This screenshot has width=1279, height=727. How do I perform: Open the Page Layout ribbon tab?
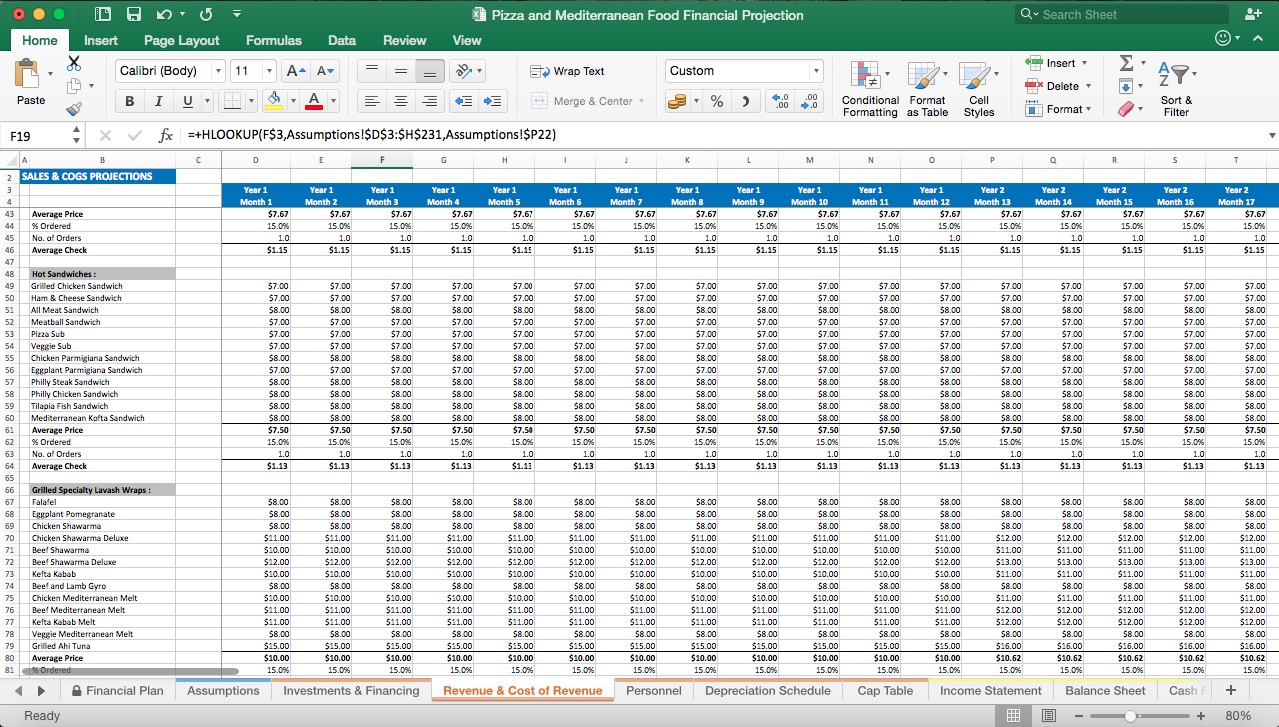[x=181, y=40]
